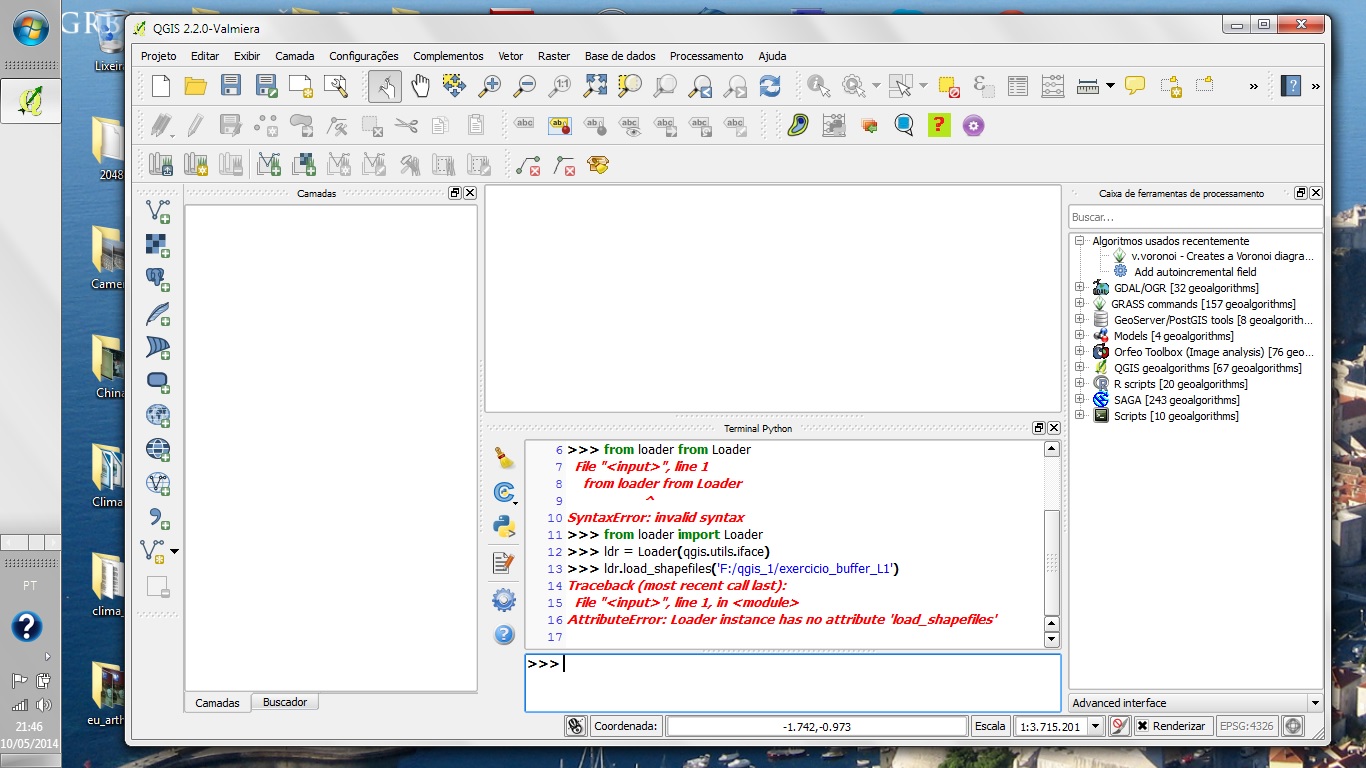Screen dimensions: 1366x768
Task: Expand SAGA geoalgorithms node
Action: point(1080,400)
